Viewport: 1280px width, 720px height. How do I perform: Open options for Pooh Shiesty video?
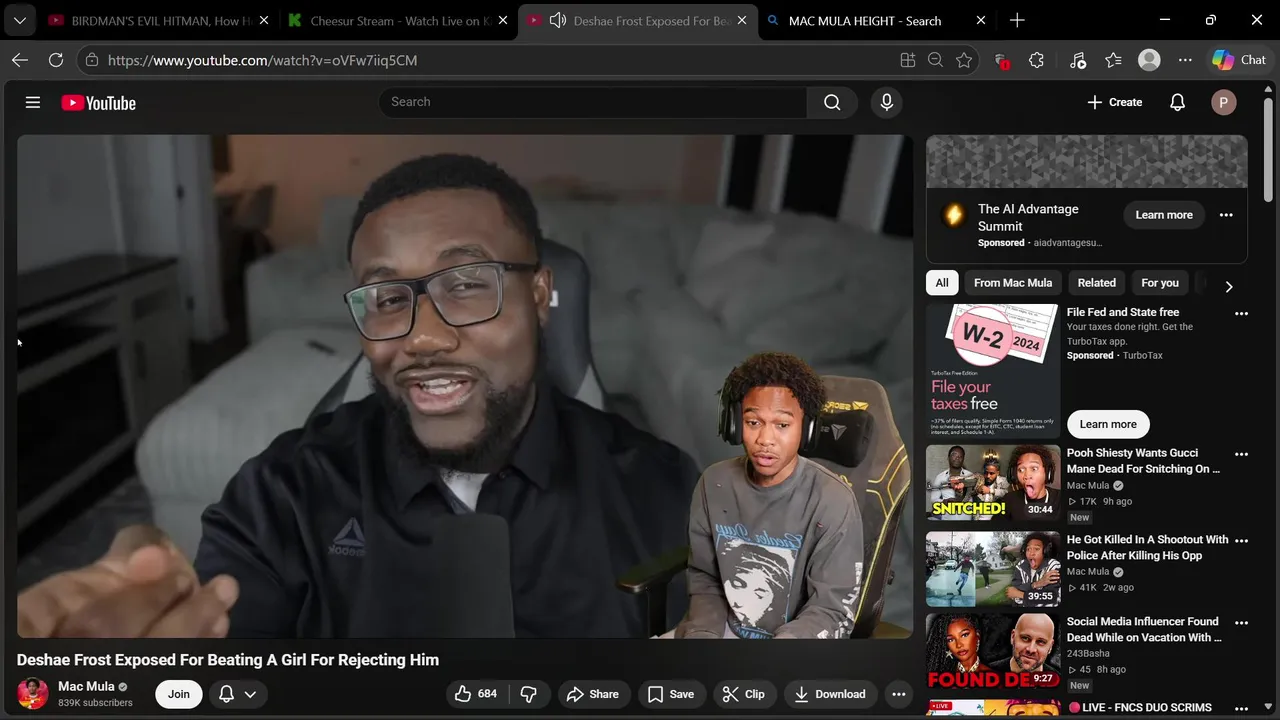click(1241, 454)
